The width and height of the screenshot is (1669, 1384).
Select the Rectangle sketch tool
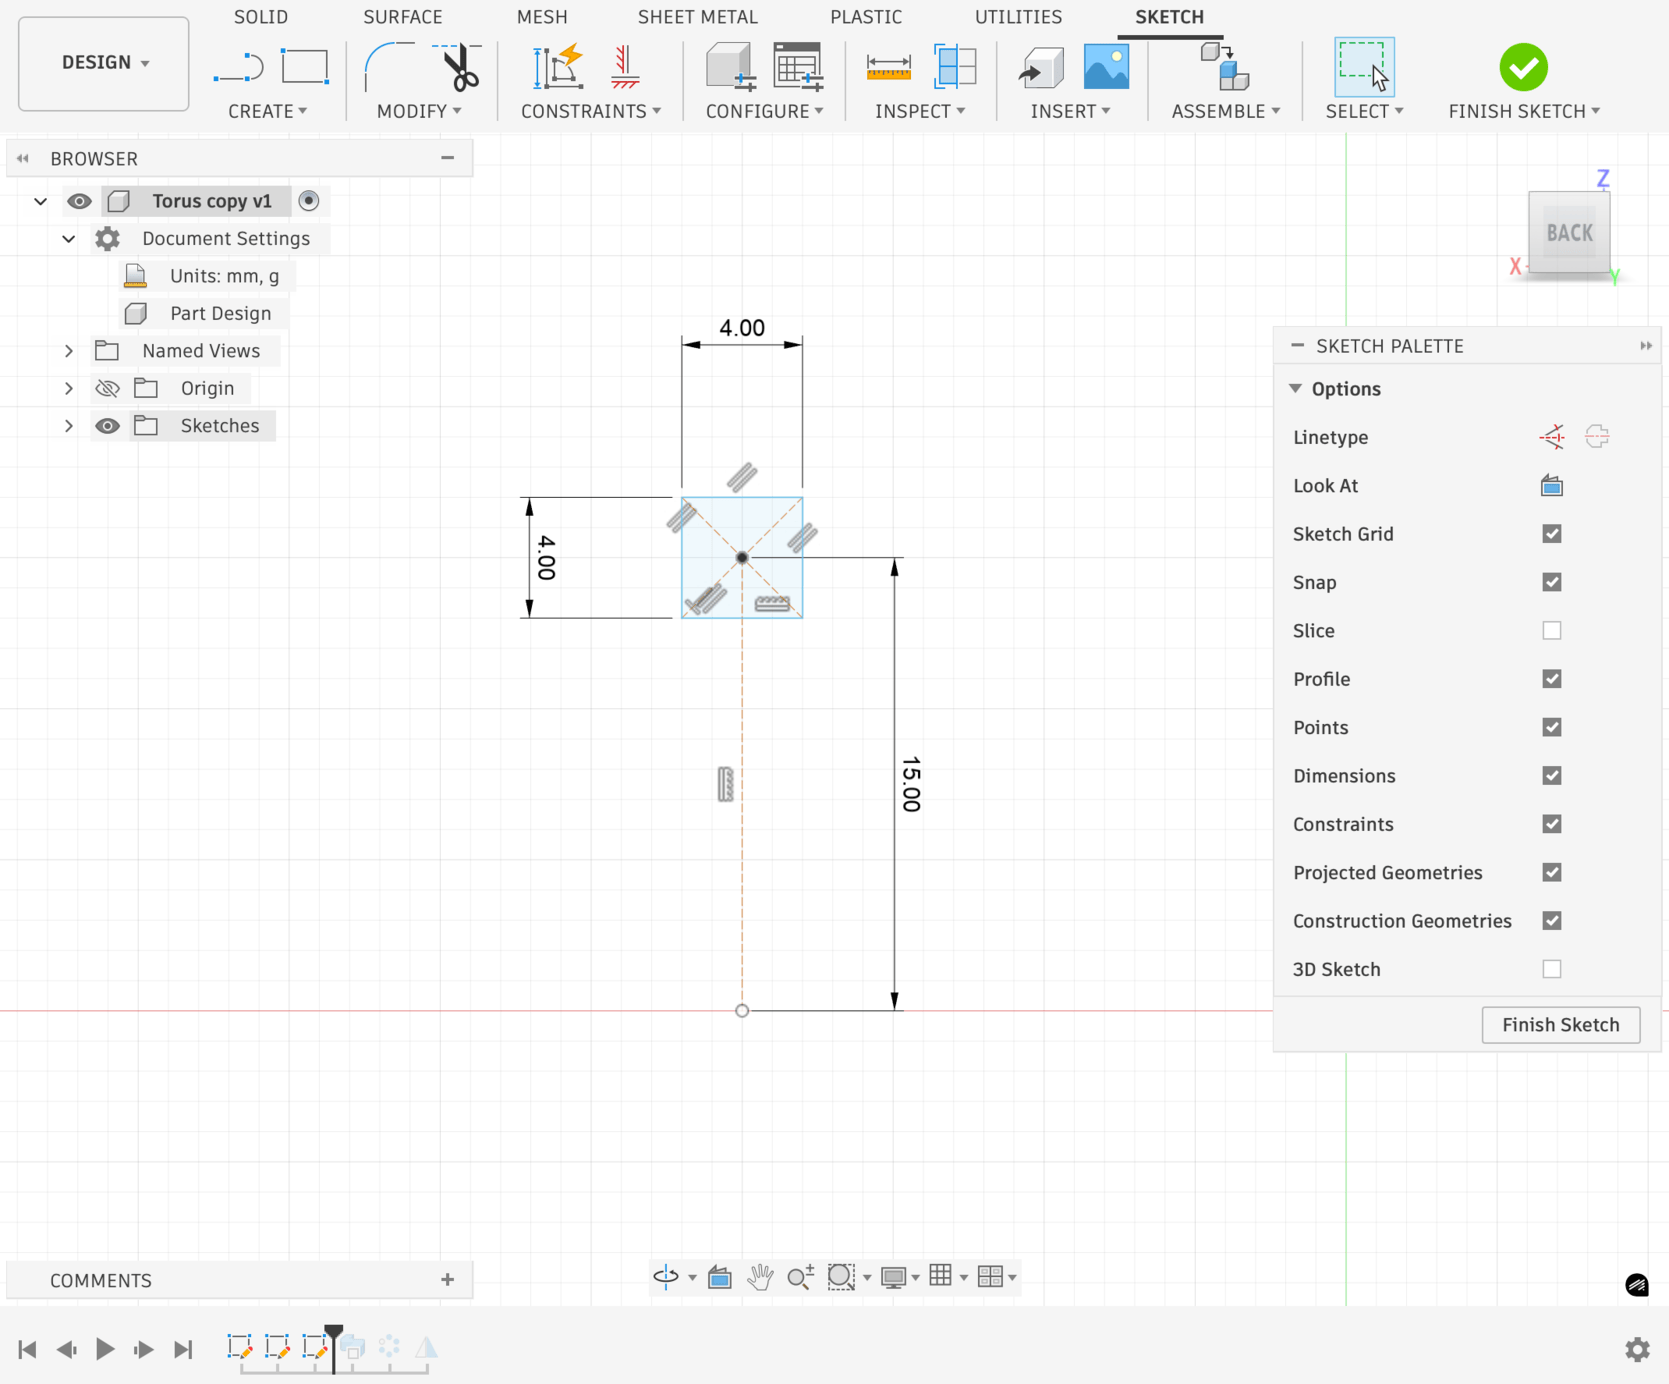point(305,67)
